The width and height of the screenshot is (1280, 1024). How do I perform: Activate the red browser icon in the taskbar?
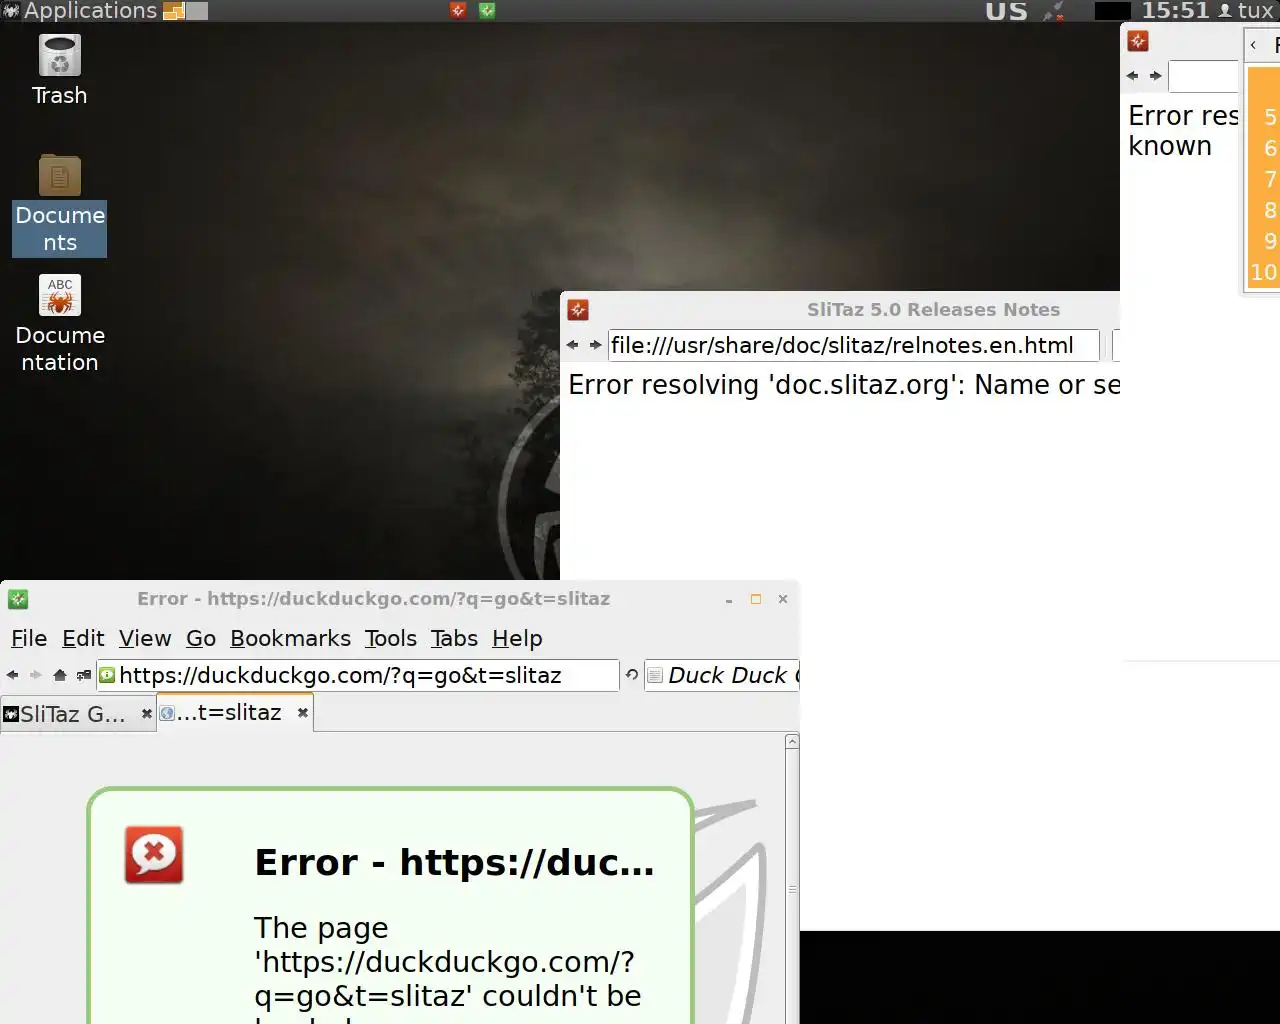pos(458,10)
